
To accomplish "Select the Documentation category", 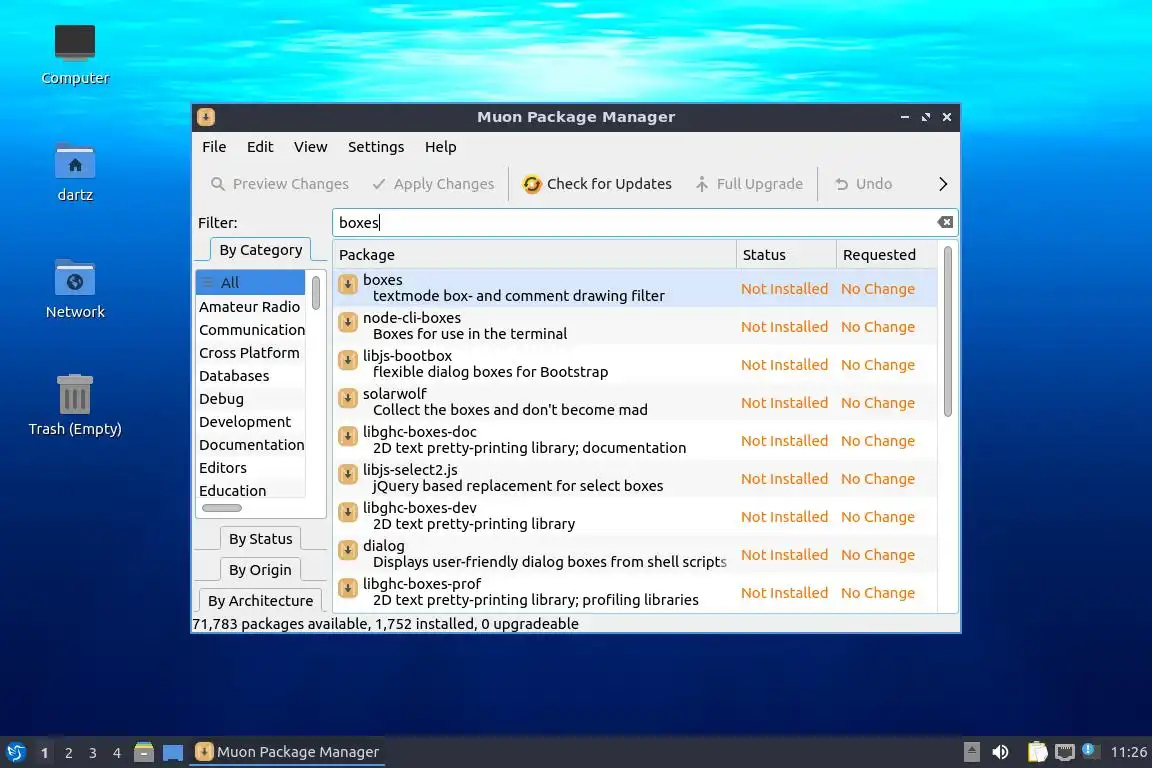I will click(250, 445).
